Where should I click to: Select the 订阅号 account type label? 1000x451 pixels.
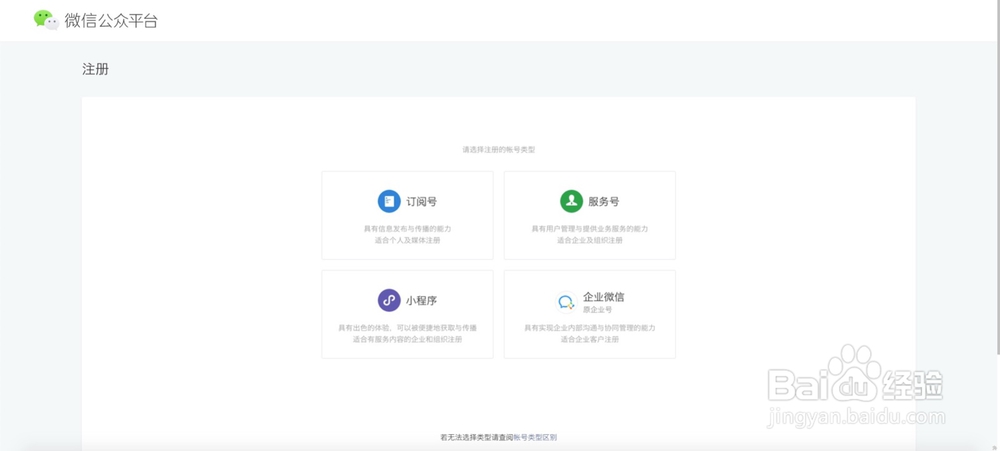(422, 202)
